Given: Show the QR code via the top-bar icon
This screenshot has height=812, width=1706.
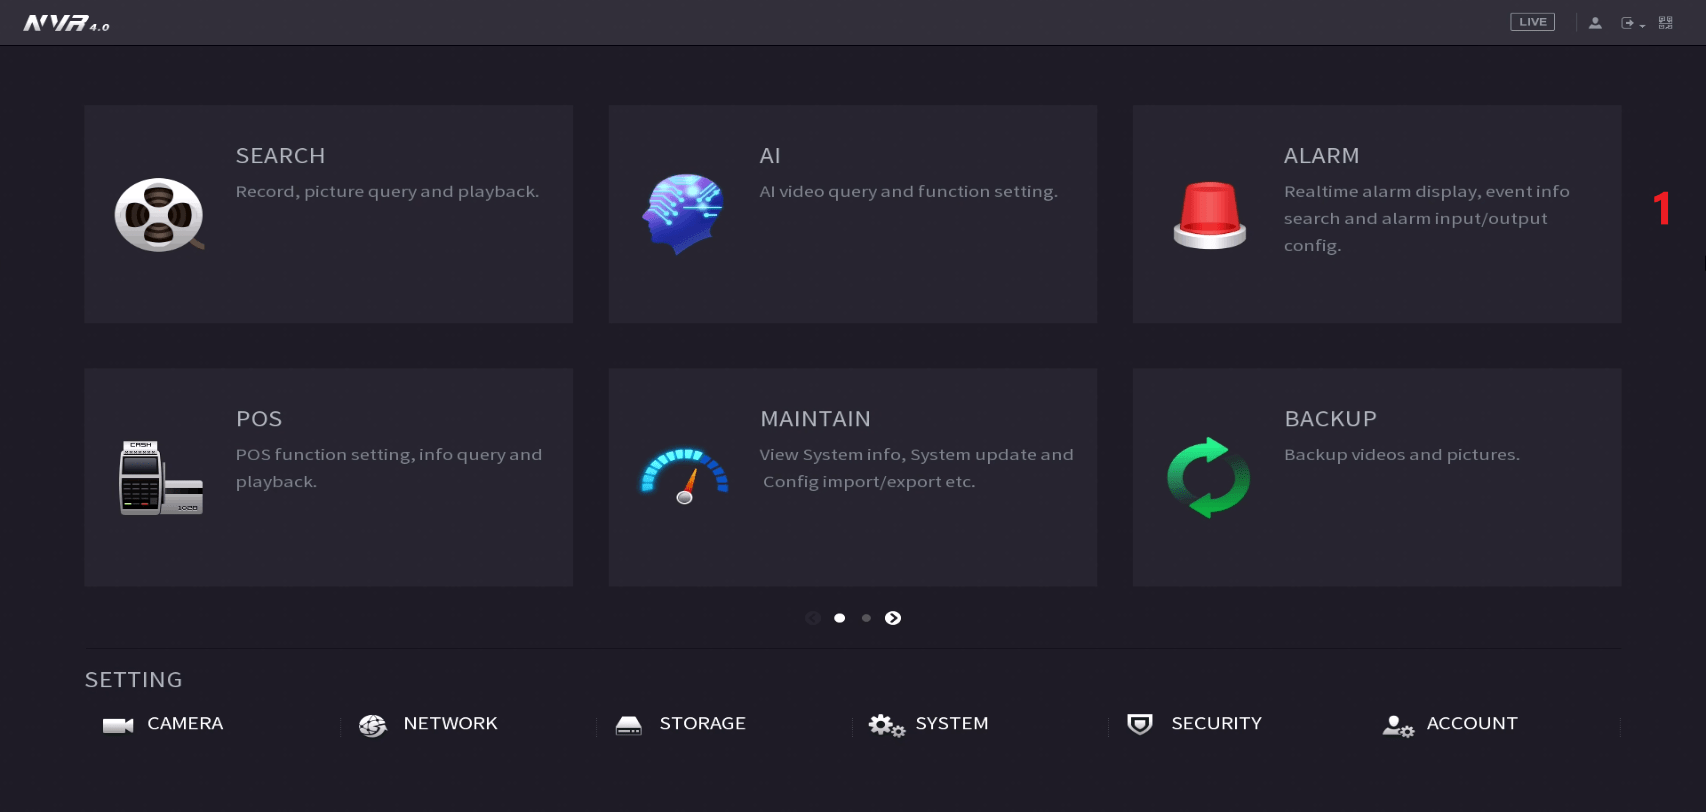Looking at the screenshot, I should tap(1665, 22).
